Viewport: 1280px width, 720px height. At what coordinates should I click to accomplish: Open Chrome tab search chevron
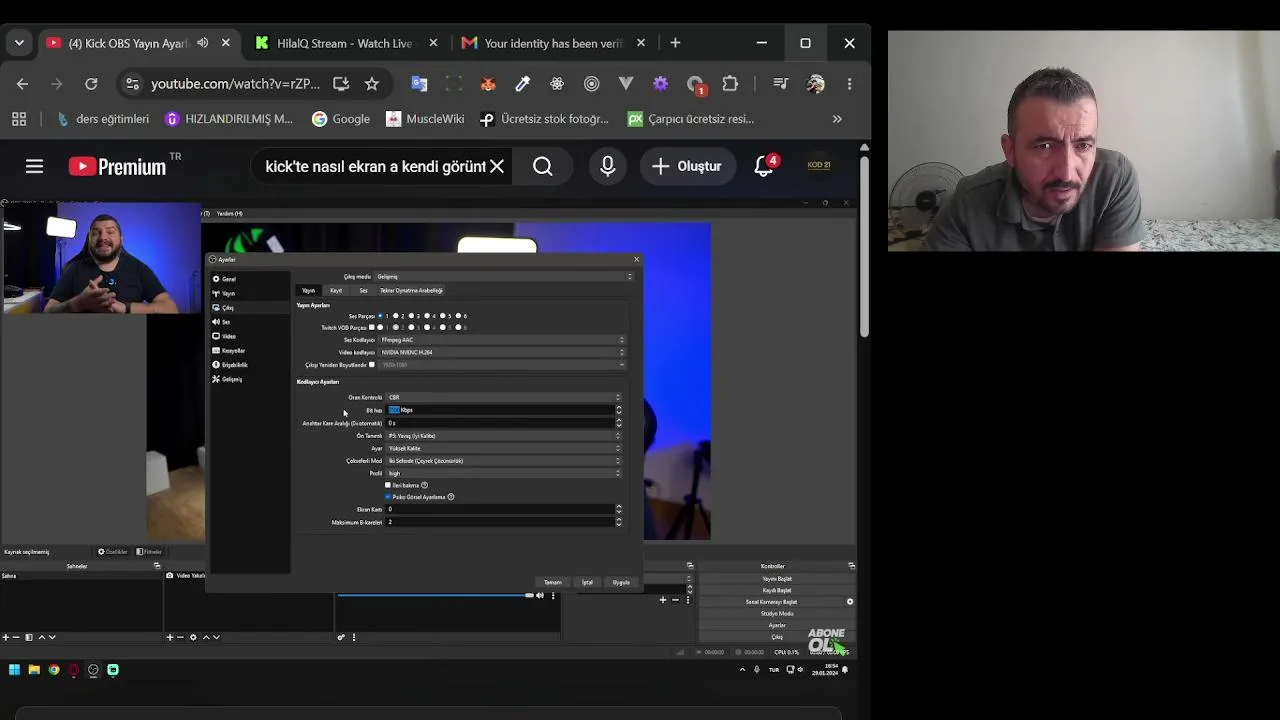pos(19,43)
